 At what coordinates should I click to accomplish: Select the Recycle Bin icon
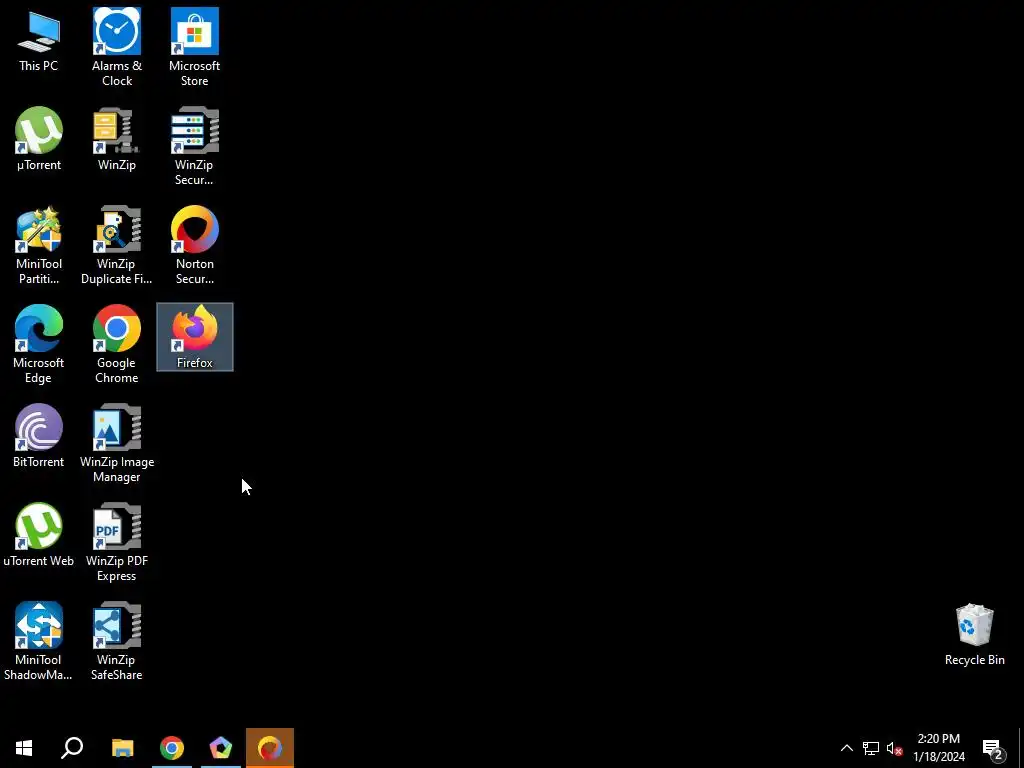[x=974, y=635]
